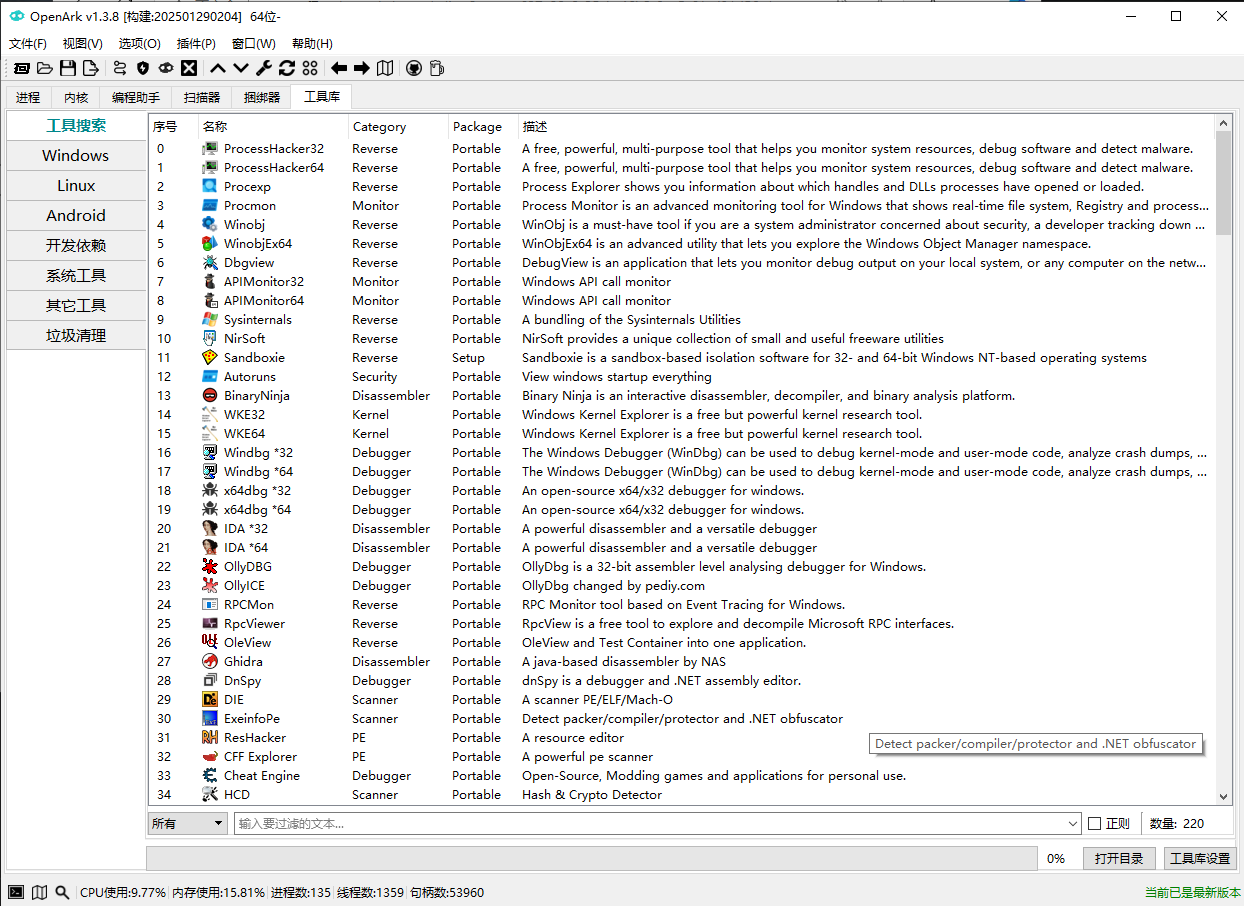
Task: Click the eye mask toolbar icon
Action: (166, 68)
